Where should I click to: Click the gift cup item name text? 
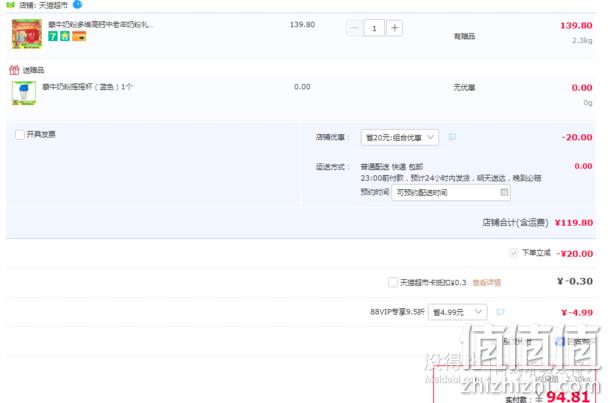click(88, 87)
